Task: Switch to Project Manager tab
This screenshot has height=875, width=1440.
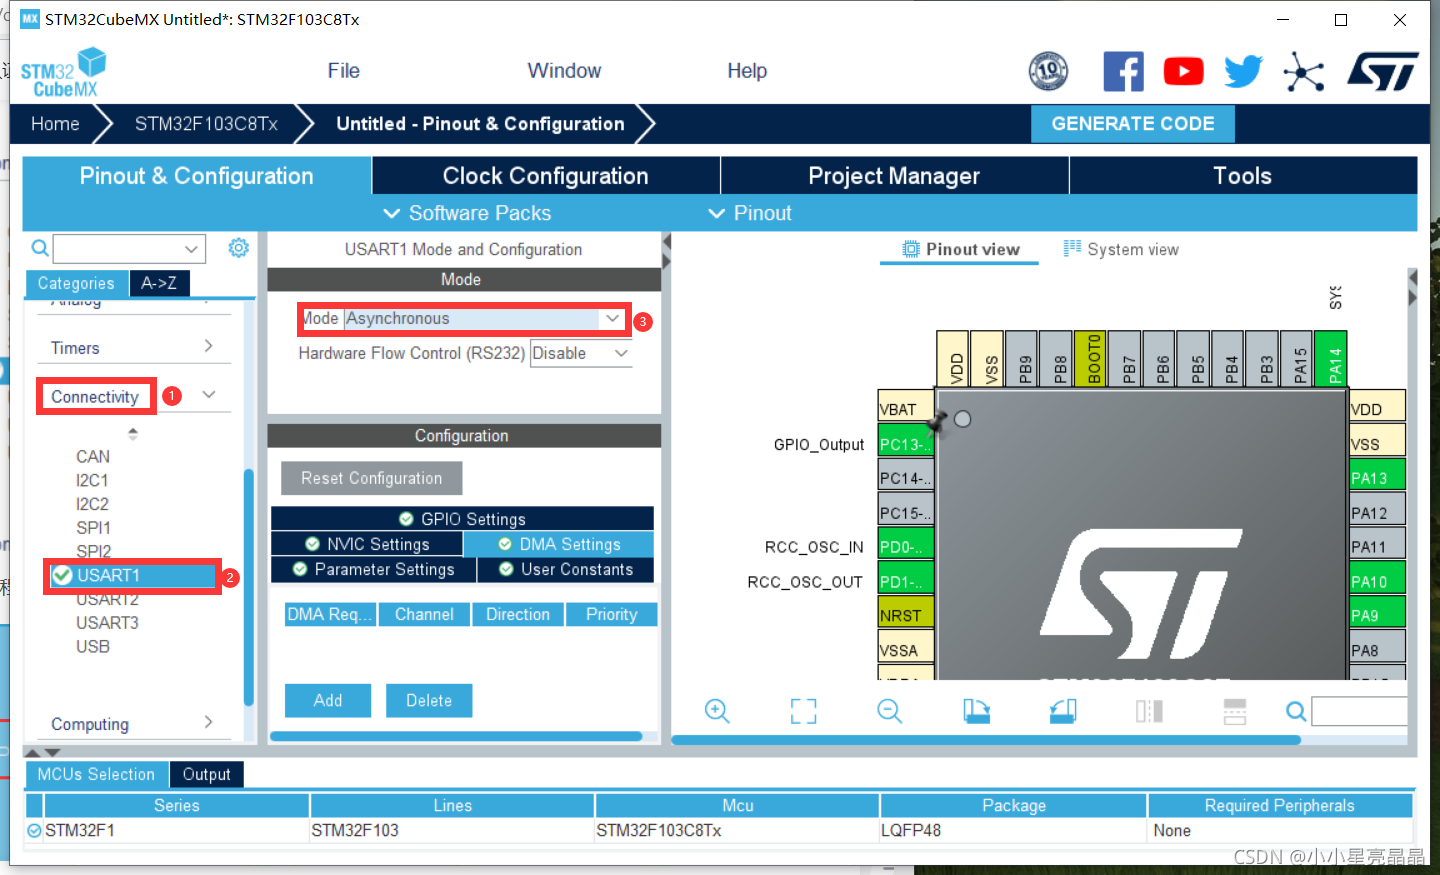Action: click(x=894, y=176)
